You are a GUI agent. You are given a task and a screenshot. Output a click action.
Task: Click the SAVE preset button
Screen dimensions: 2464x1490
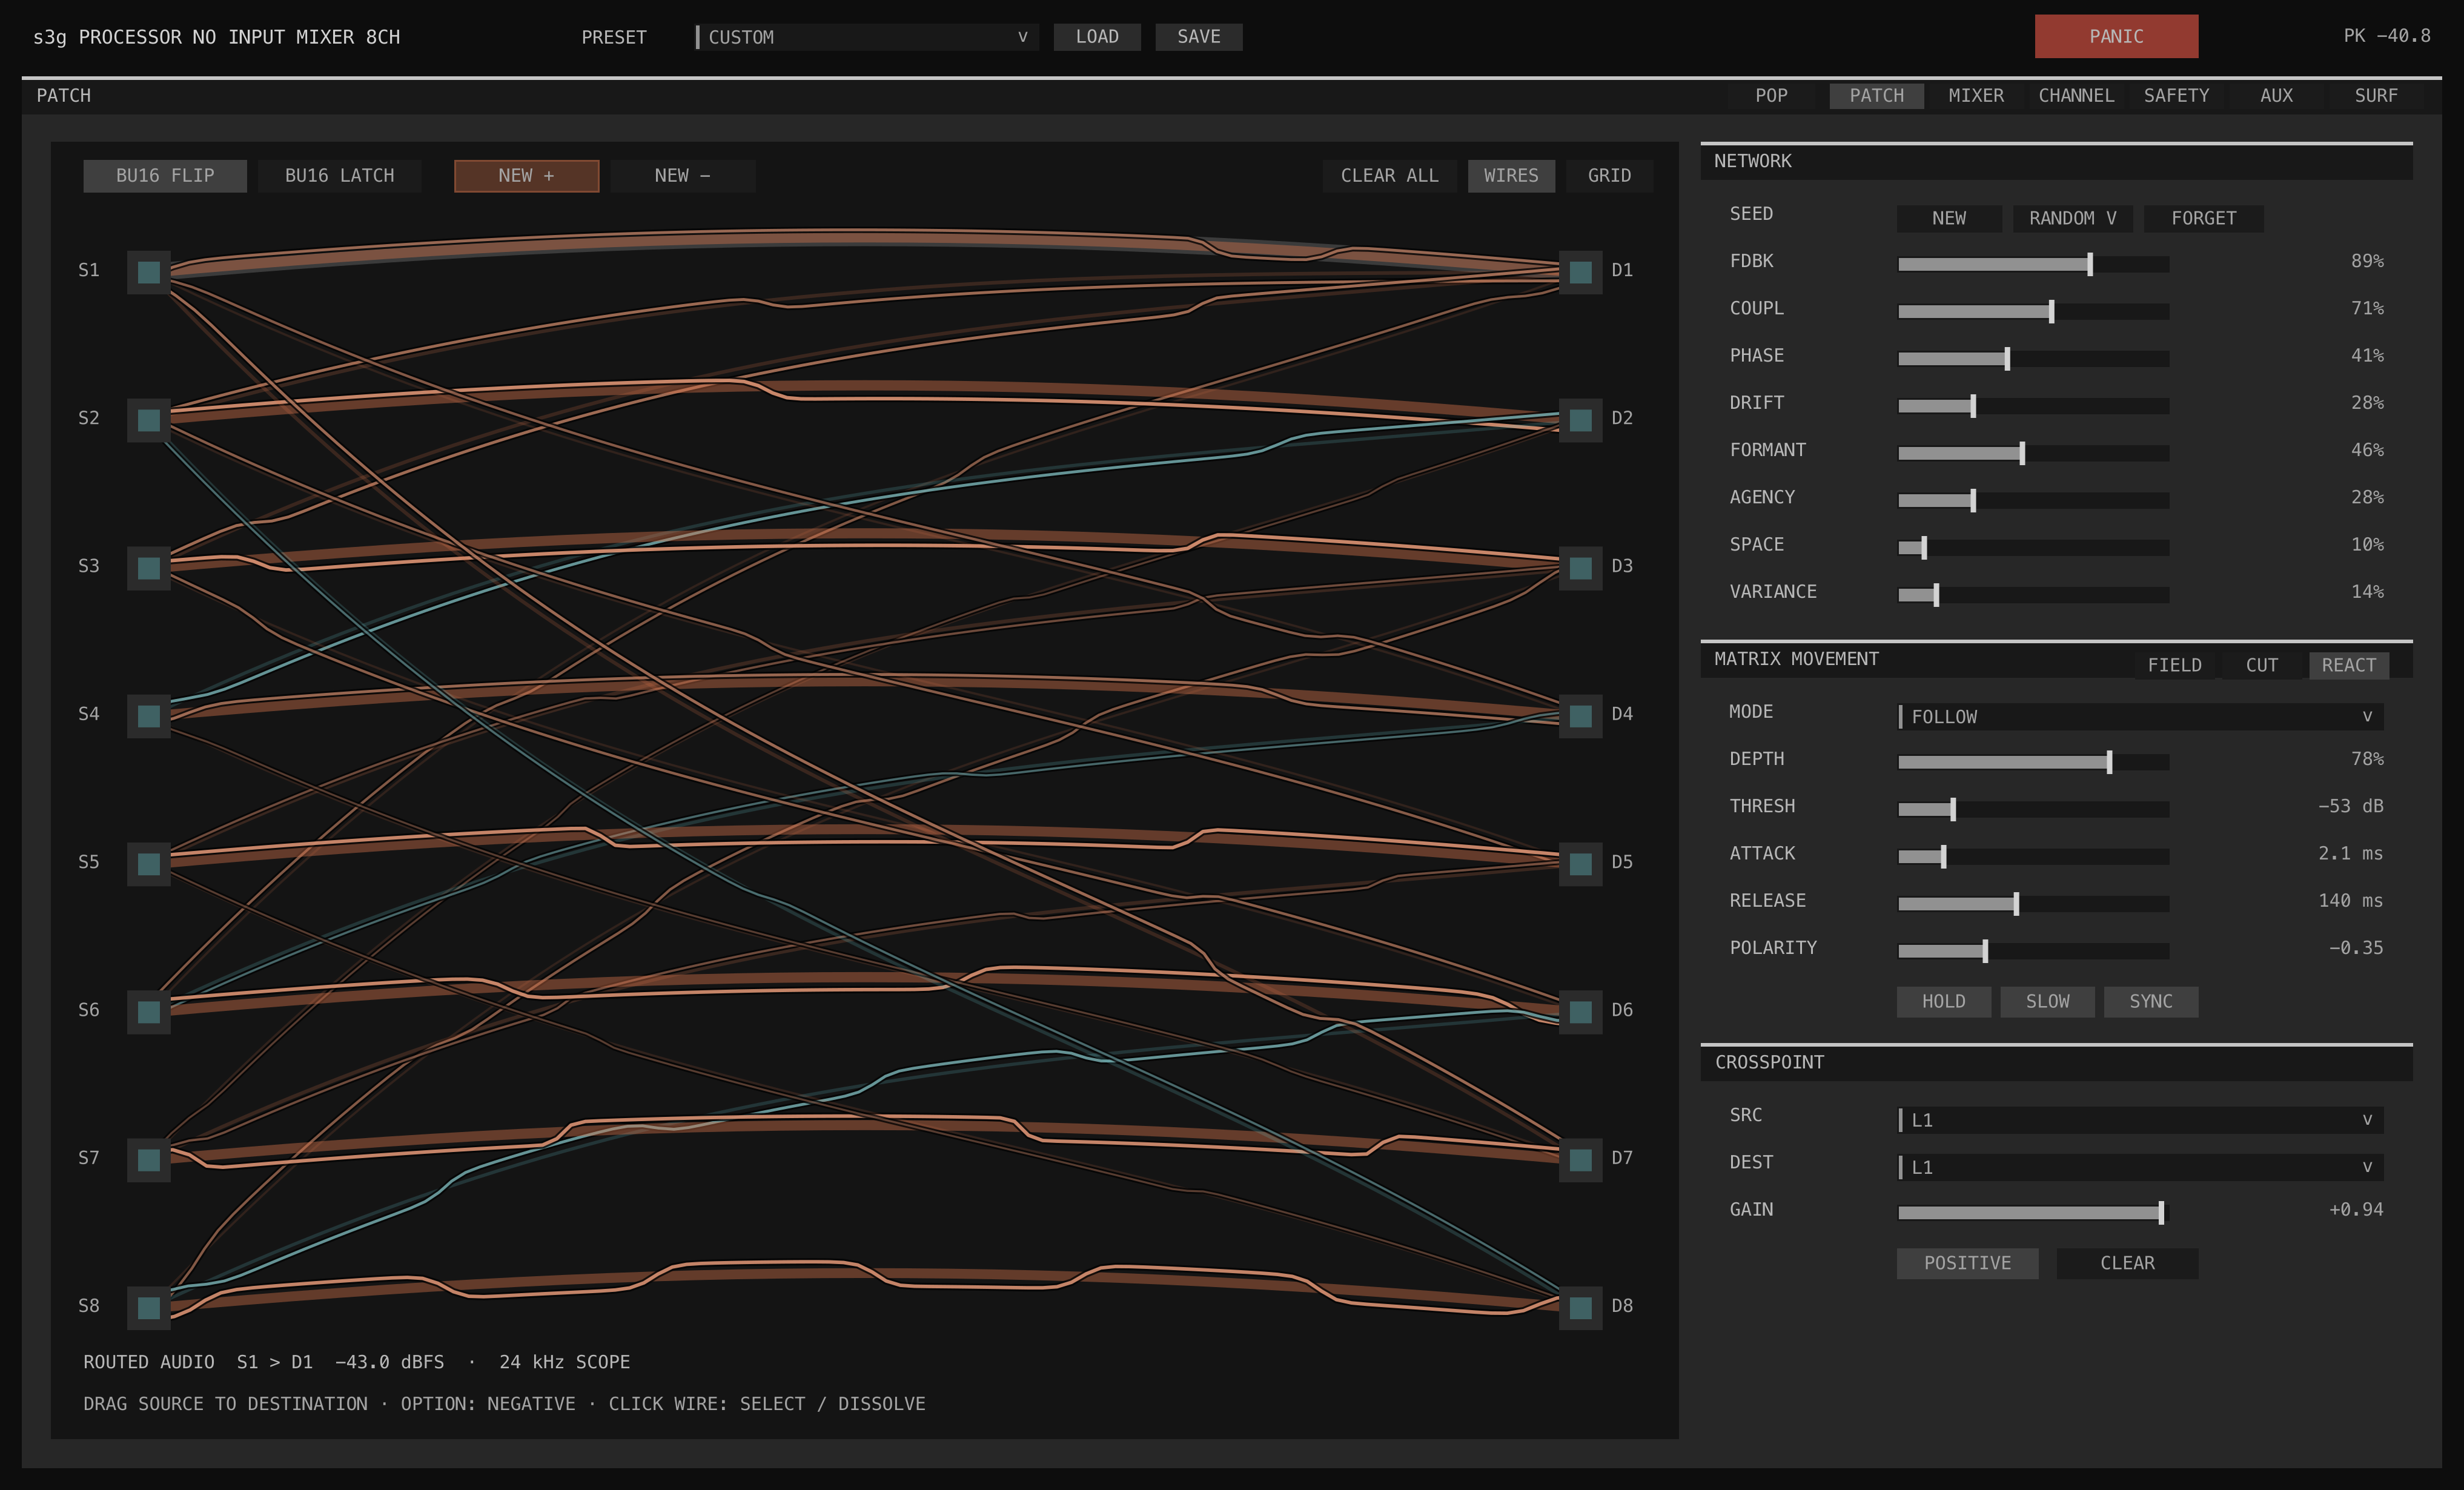click(x=1199, y=37)
